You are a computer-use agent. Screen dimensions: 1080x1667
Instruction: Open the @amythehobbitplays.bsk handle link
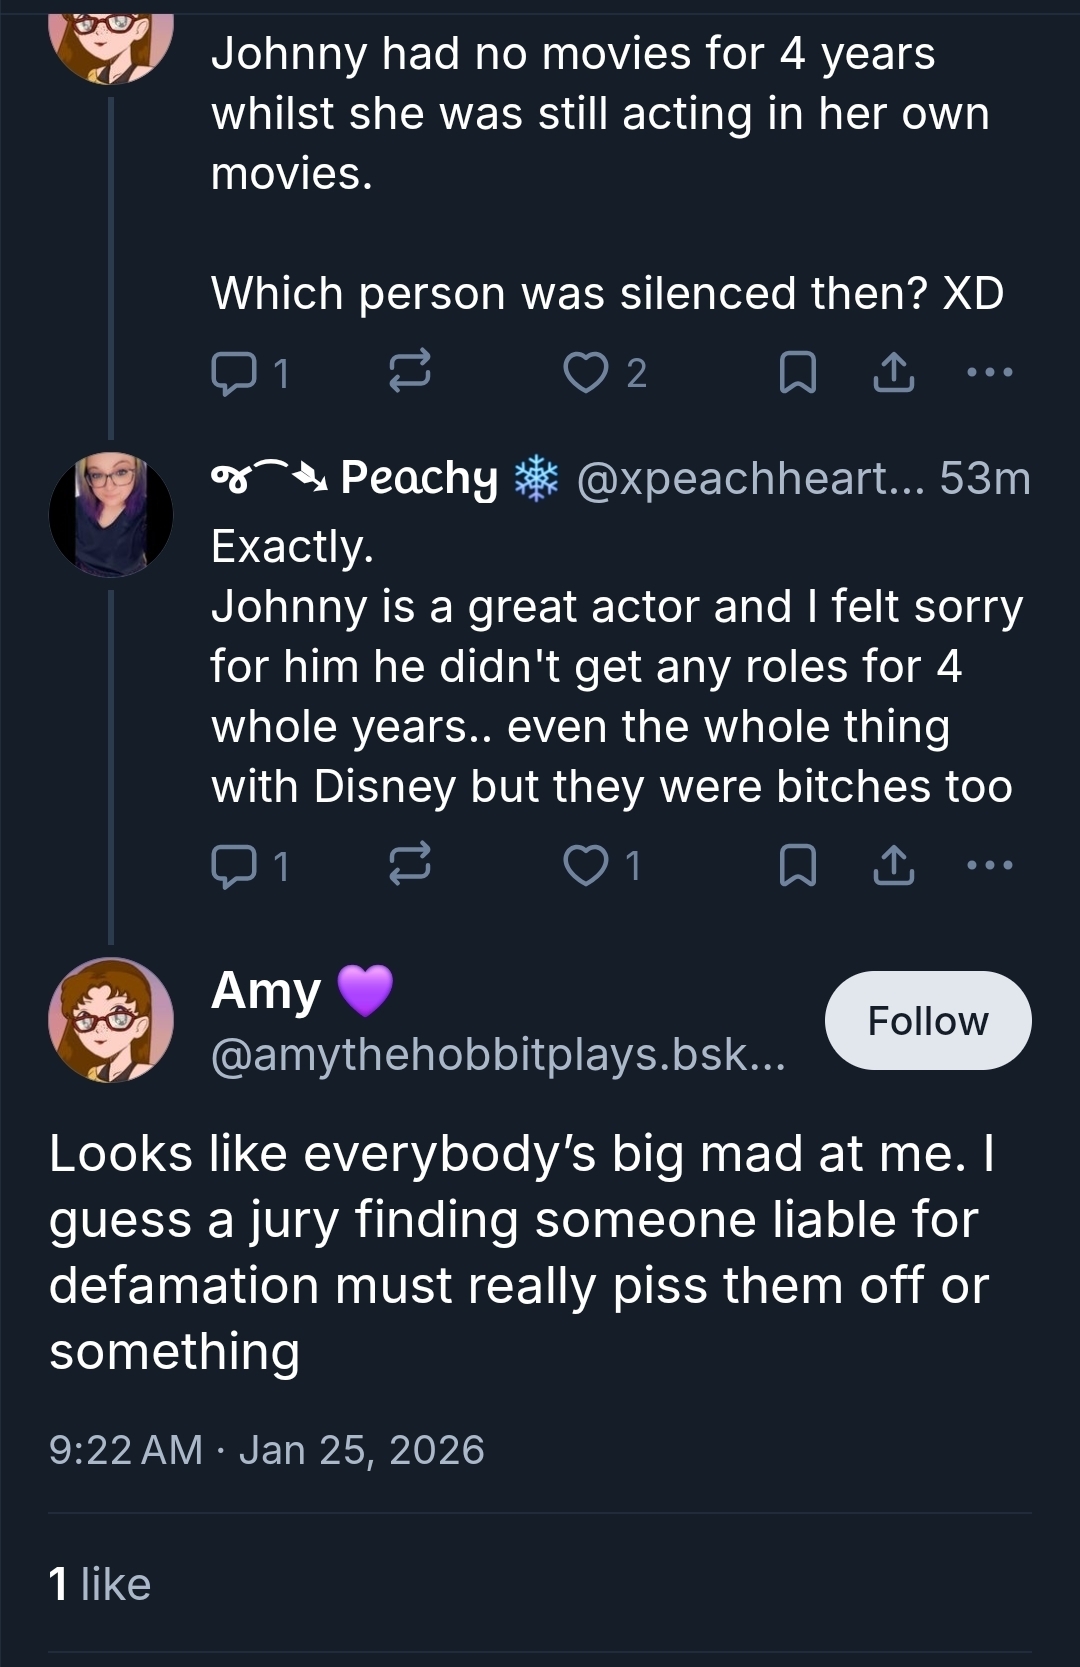[x=497, y=1055]
